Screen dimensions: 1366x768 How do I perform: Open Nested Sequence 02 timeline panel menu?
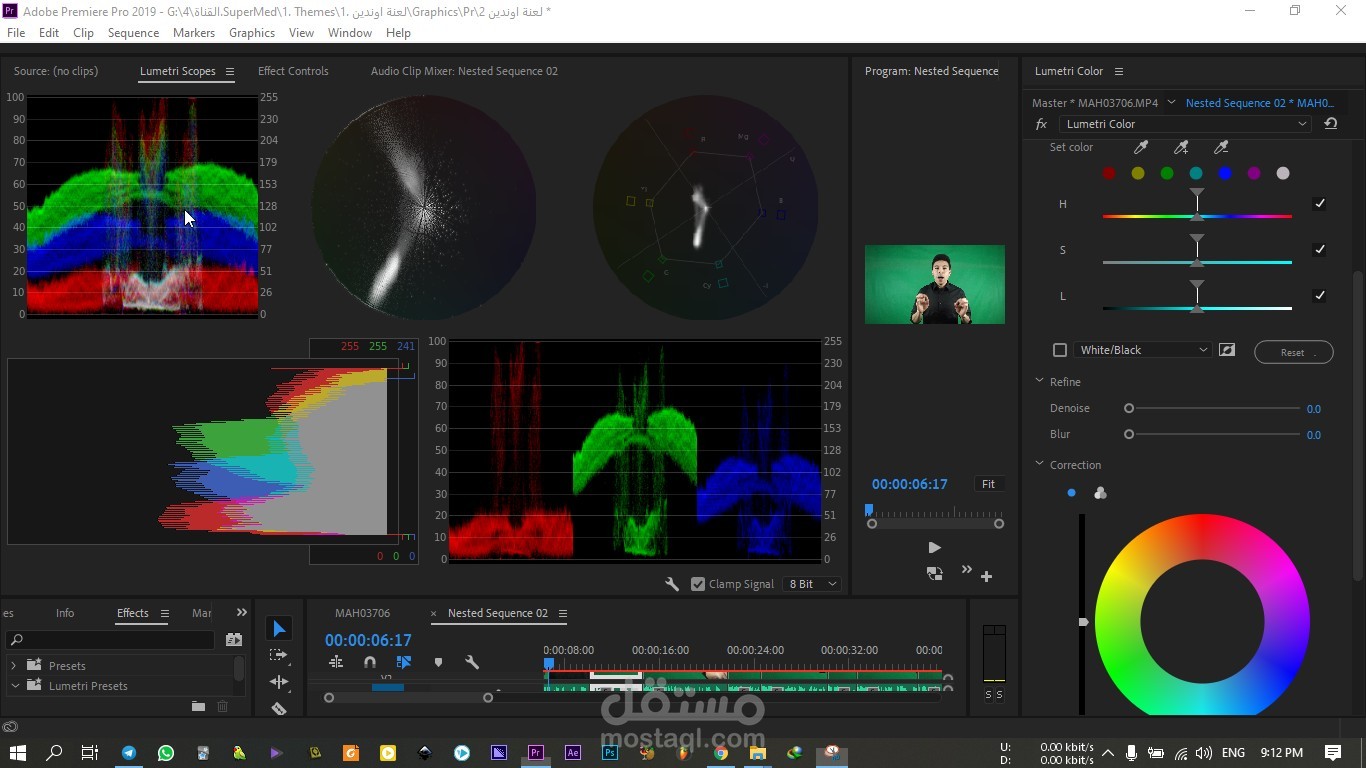[x=562, y=613]
